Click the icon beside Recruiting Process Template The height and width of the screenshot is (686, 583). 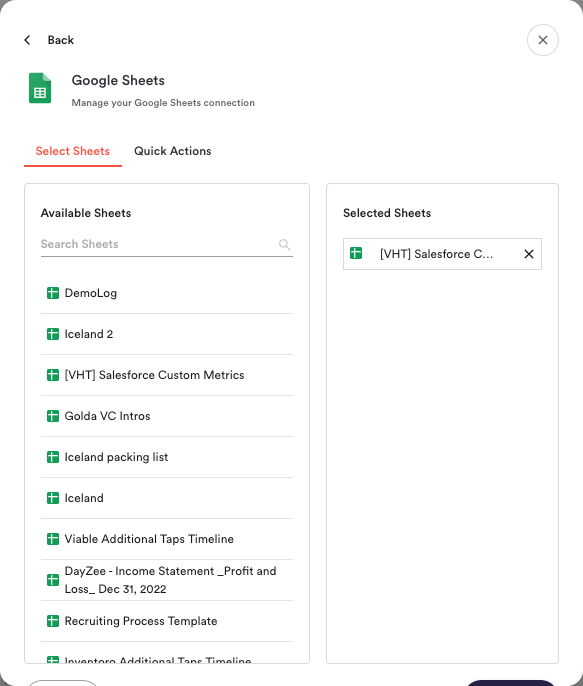click(x=53, y=621)
